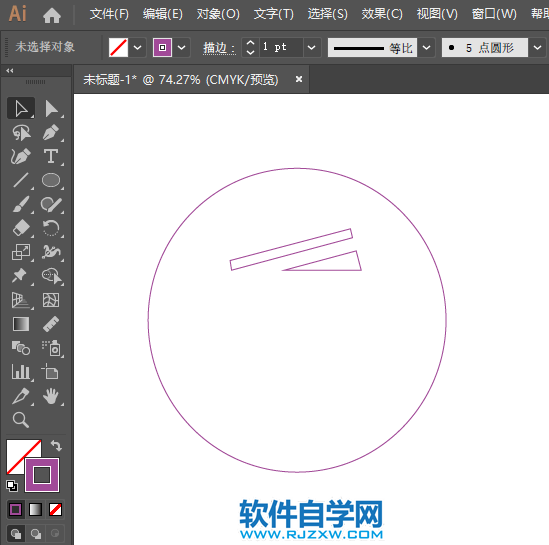This screenshot has height=545, width=549.
Task: Select the Rotate tool
Action: point(51,228)
